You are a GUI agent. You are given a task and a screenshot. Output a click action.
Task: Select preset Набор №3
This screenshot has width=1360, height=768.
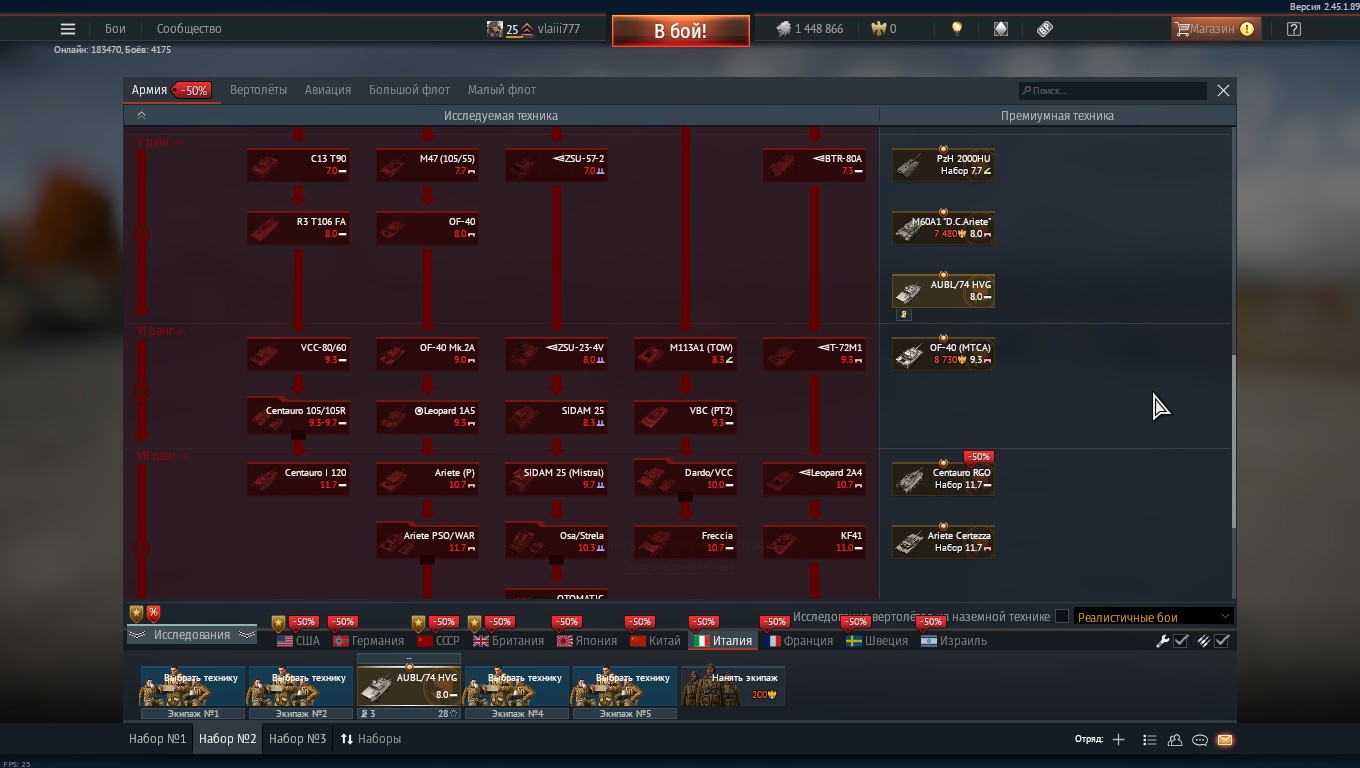[298, 739]
